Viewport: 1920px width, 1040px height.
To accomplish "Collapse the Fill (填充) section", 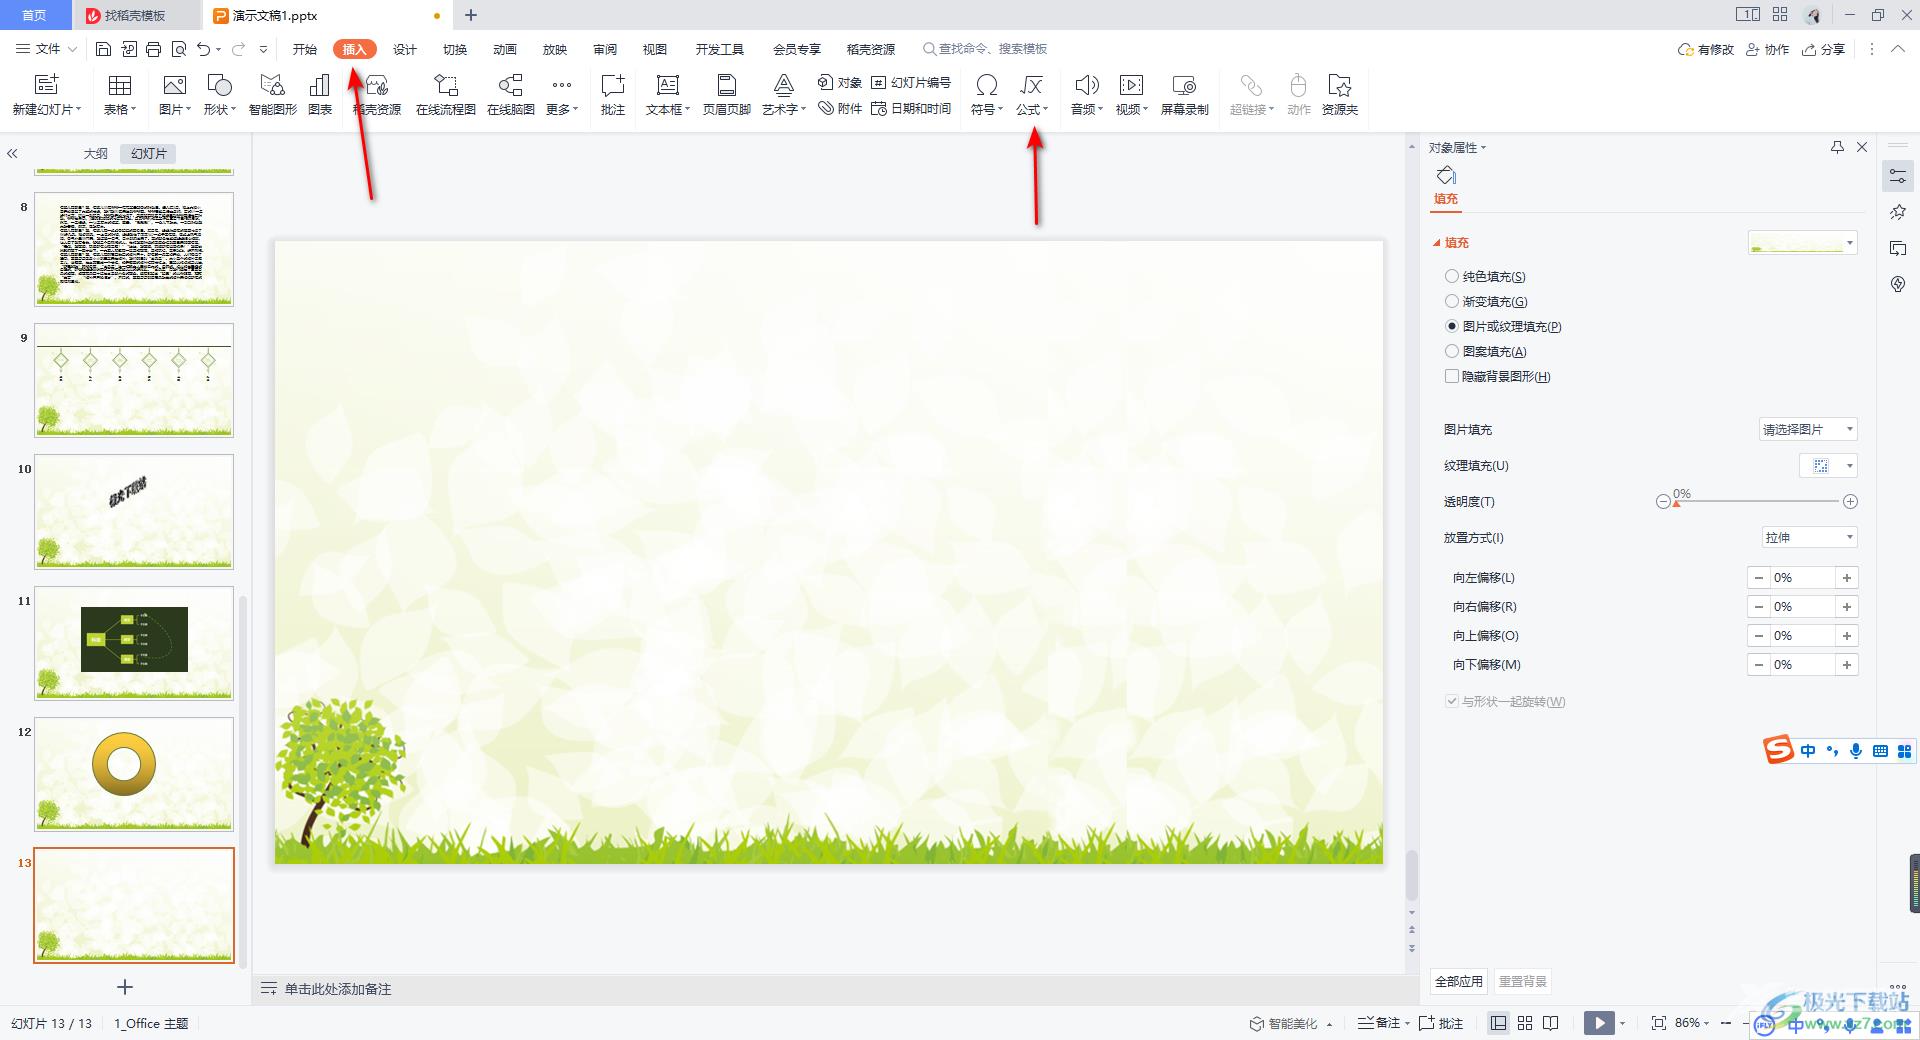I will [1438, 243].
